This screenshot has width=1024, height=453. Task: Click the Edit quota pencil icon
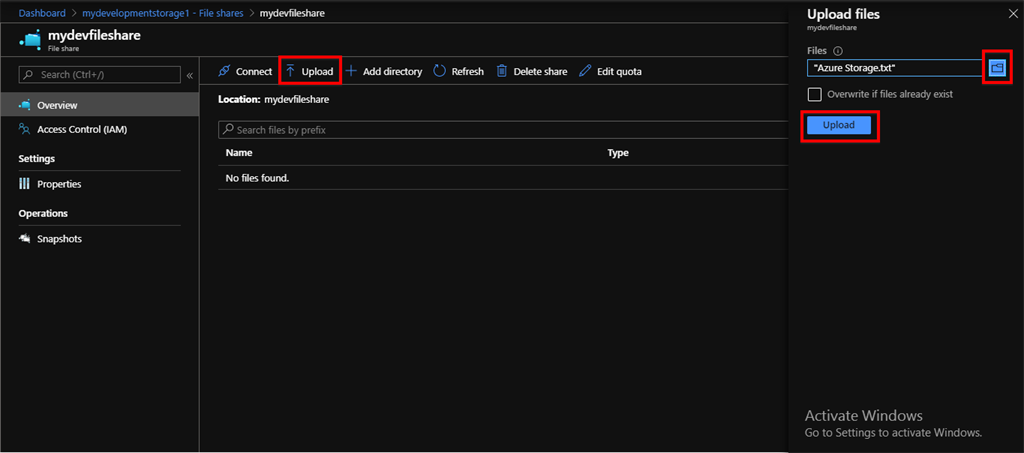(x=585, y=71)
